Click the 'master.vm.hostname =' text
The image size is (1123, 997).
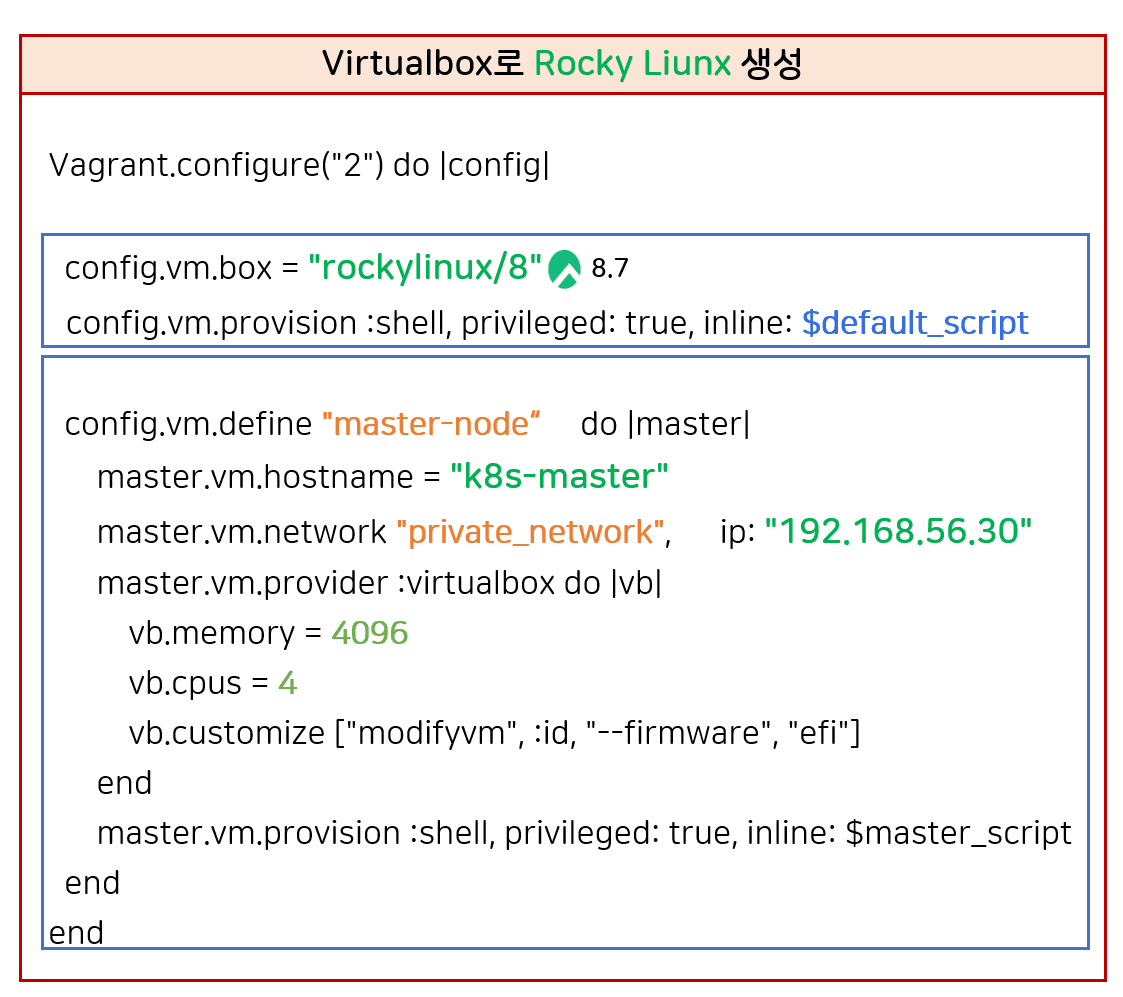269,477
